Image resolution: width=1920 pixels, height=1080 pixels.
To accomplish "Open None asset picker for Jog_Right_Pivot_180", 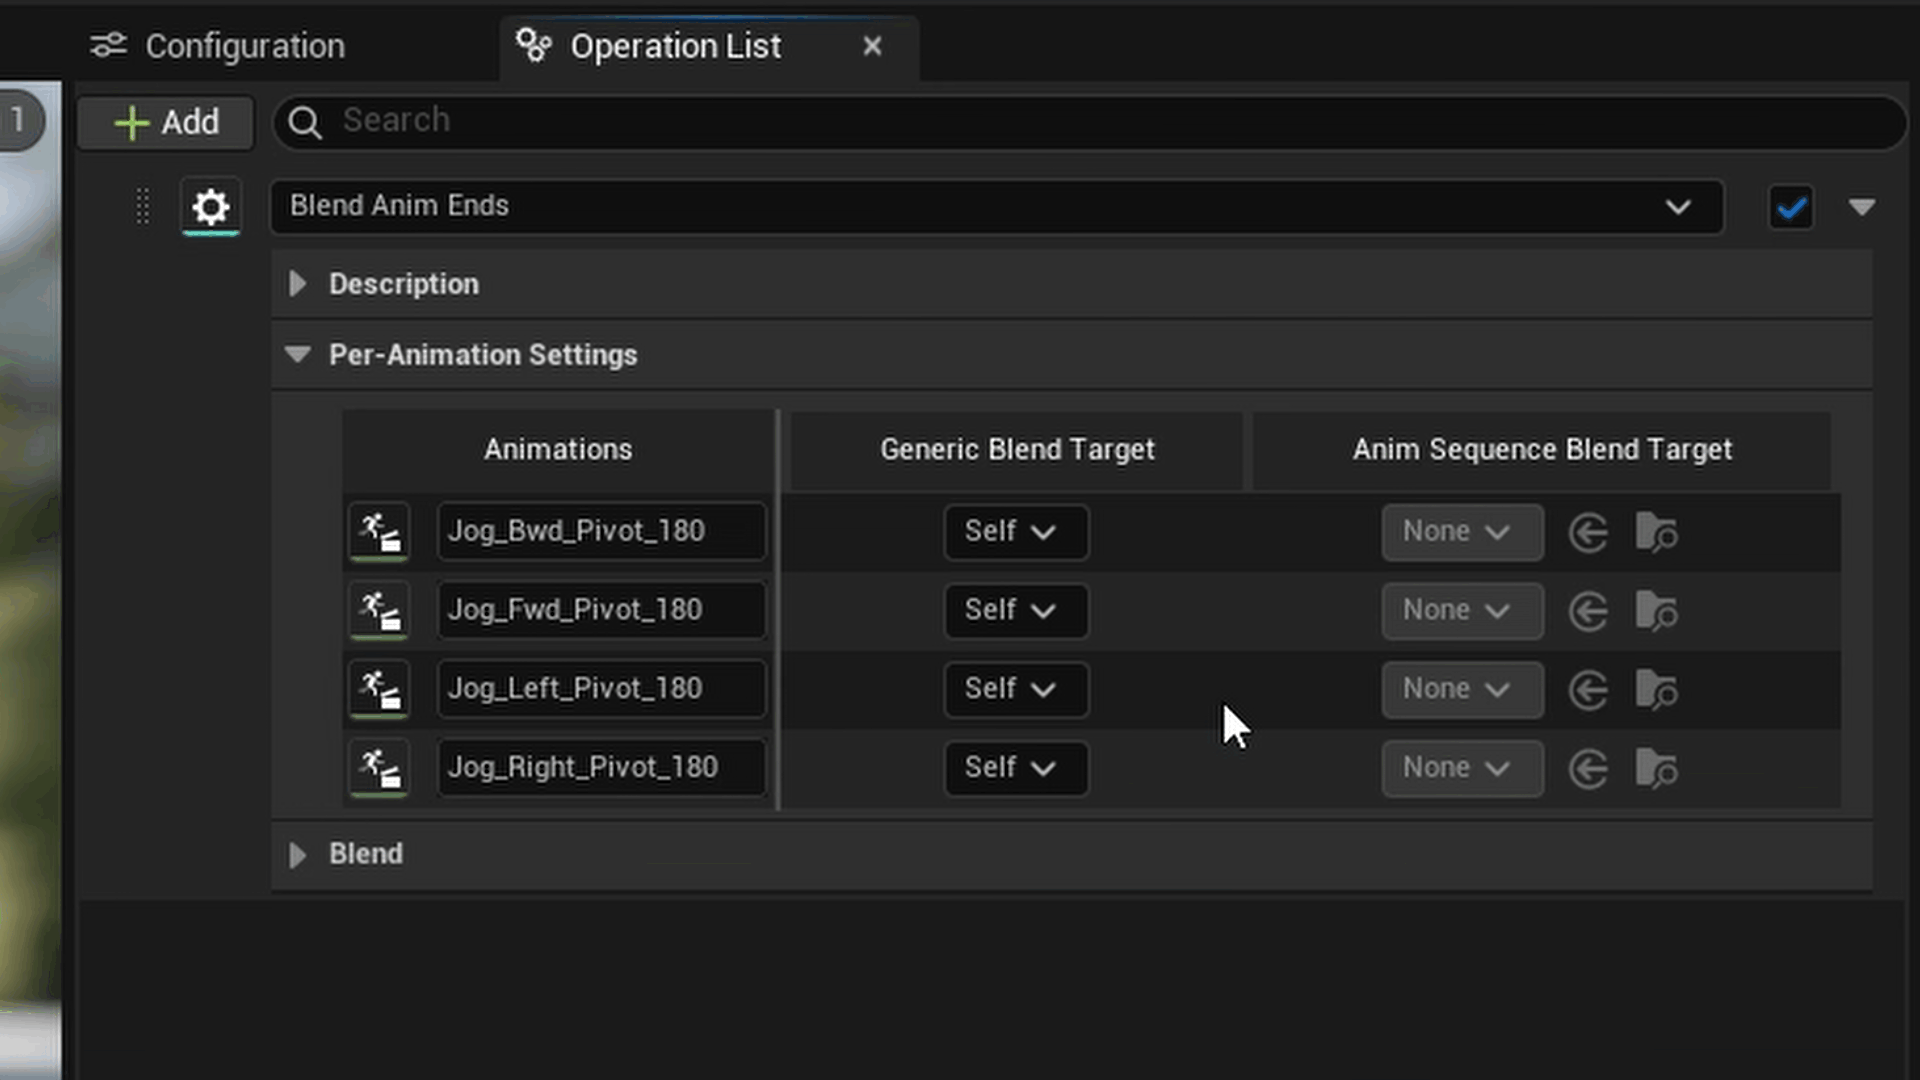I will (1462, 769).
